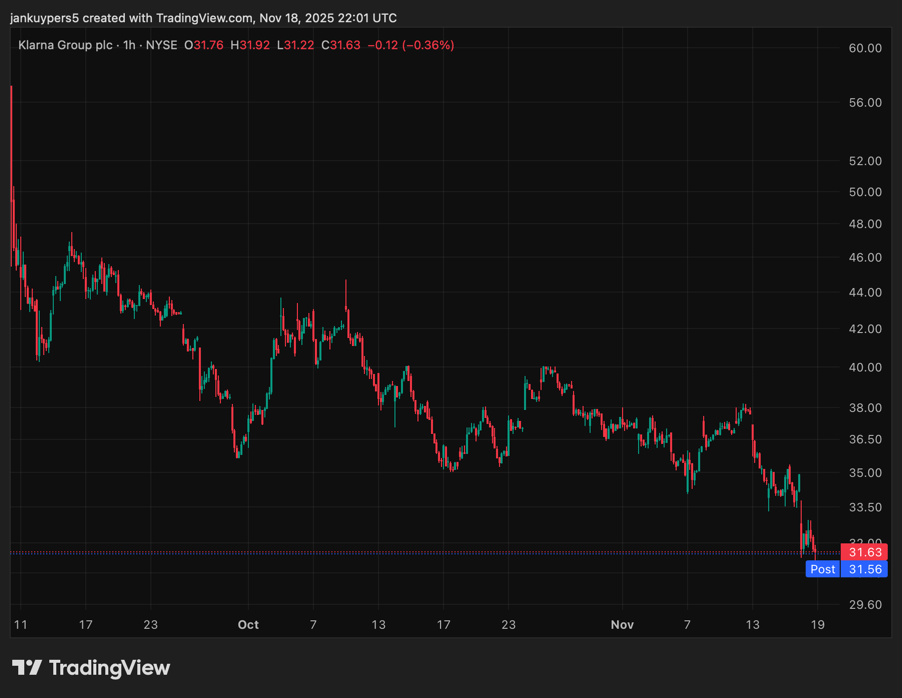
Task: Click the header text 'jankuypers5 created with TradingView.com'
Action: click(x=131, y=18)
